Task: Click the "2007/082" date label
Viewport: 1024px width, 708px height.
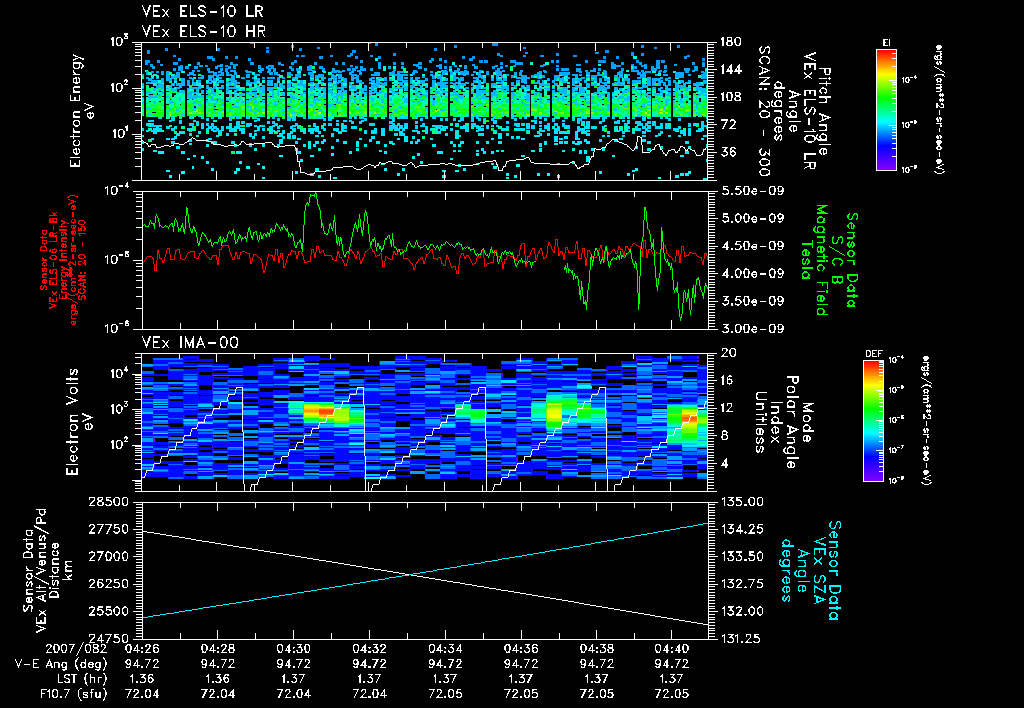Action: tap(76, 649)
